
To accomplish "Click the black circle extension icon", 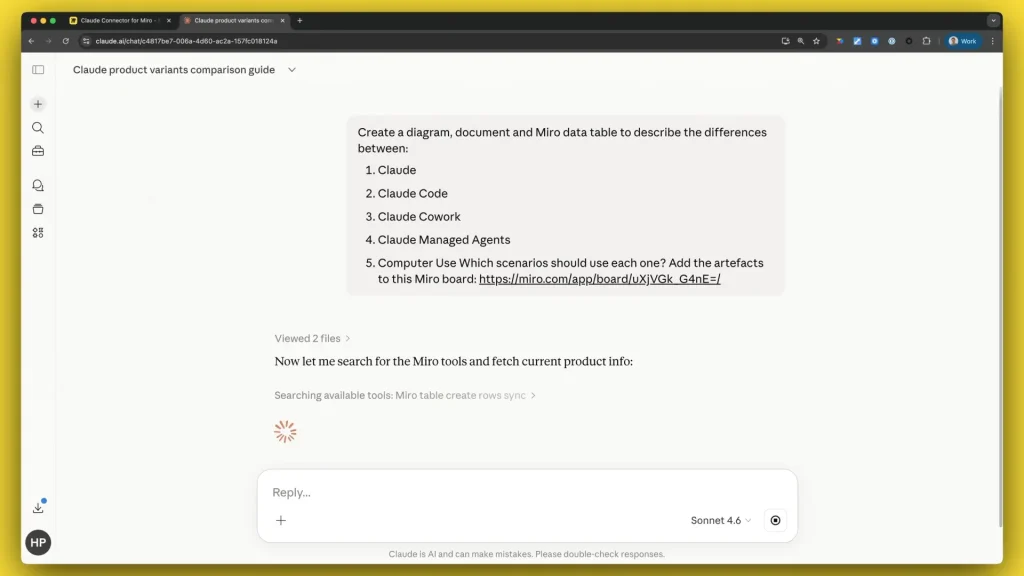I will tap(908, 41).
